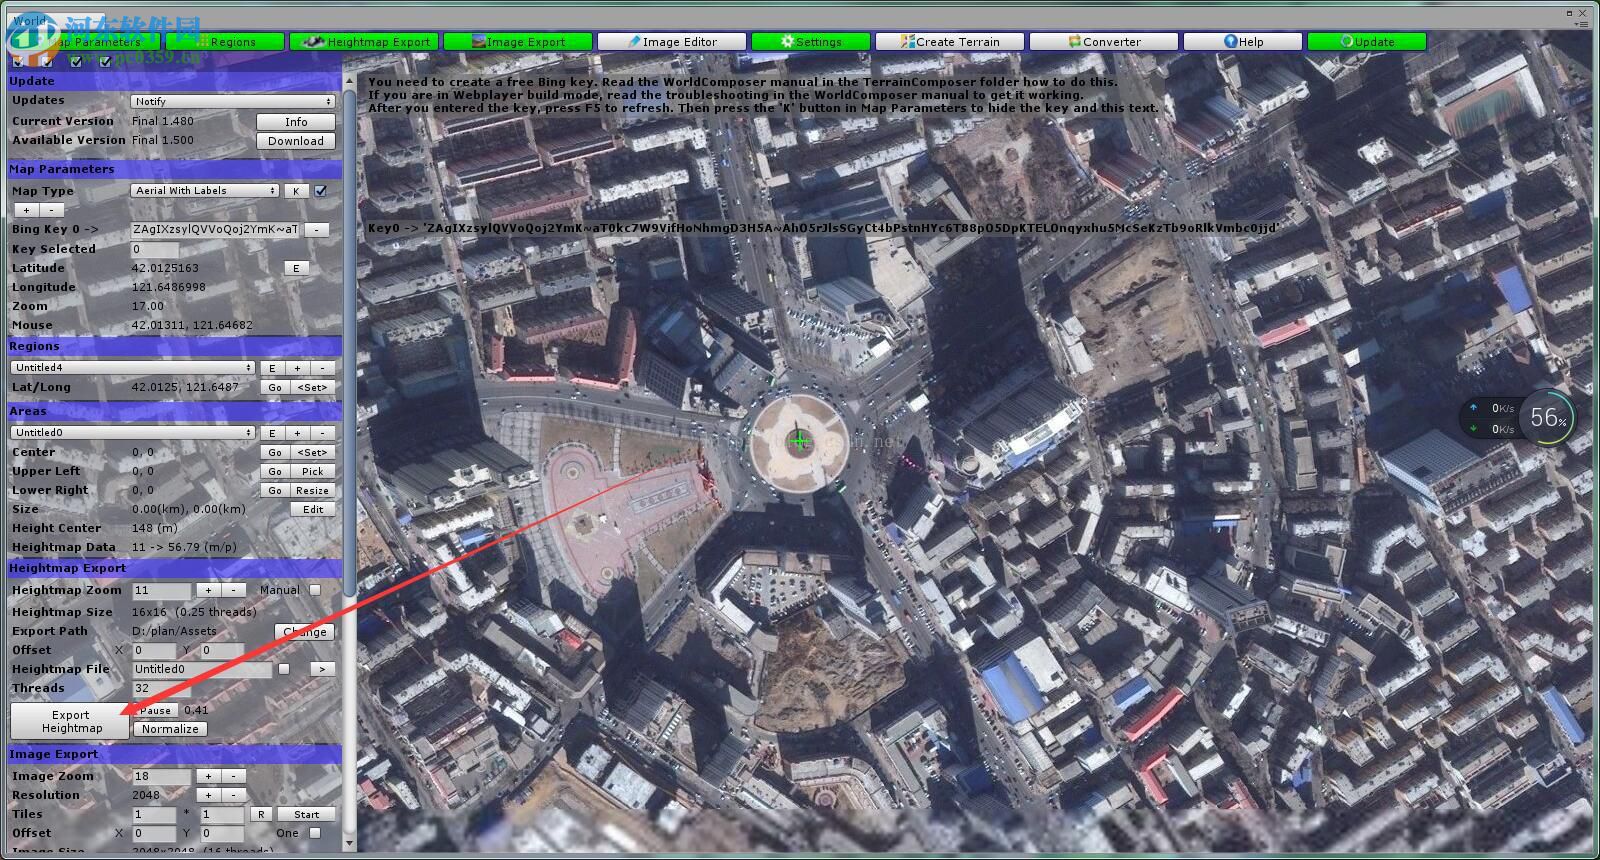This screenshot has height=860, width=1600.
Task: Add an area with the plus button
Action: [297, 433]
